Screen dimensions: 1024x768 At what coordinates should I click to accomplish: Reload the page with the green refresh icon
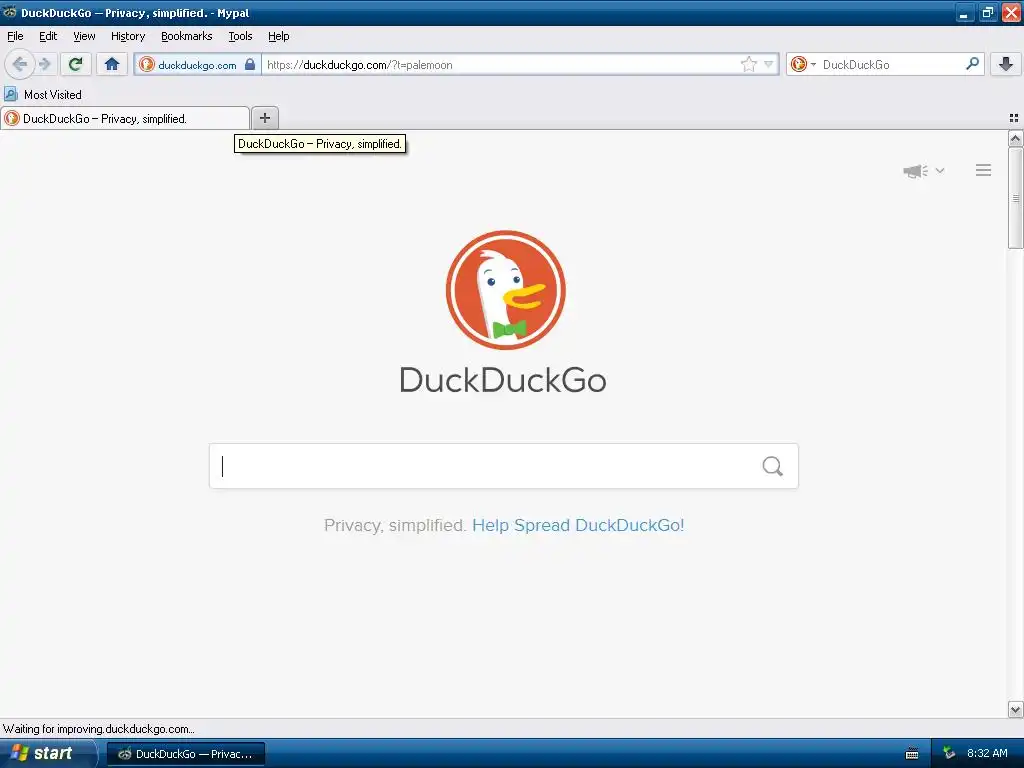tap(76, 64)
